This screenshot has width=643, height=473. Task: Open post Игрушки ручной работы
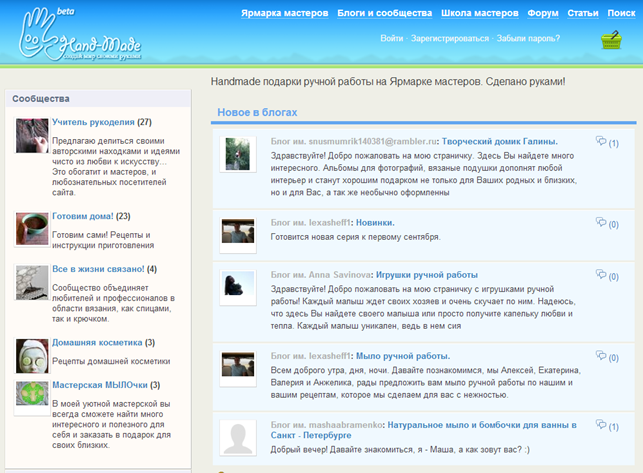426,275
